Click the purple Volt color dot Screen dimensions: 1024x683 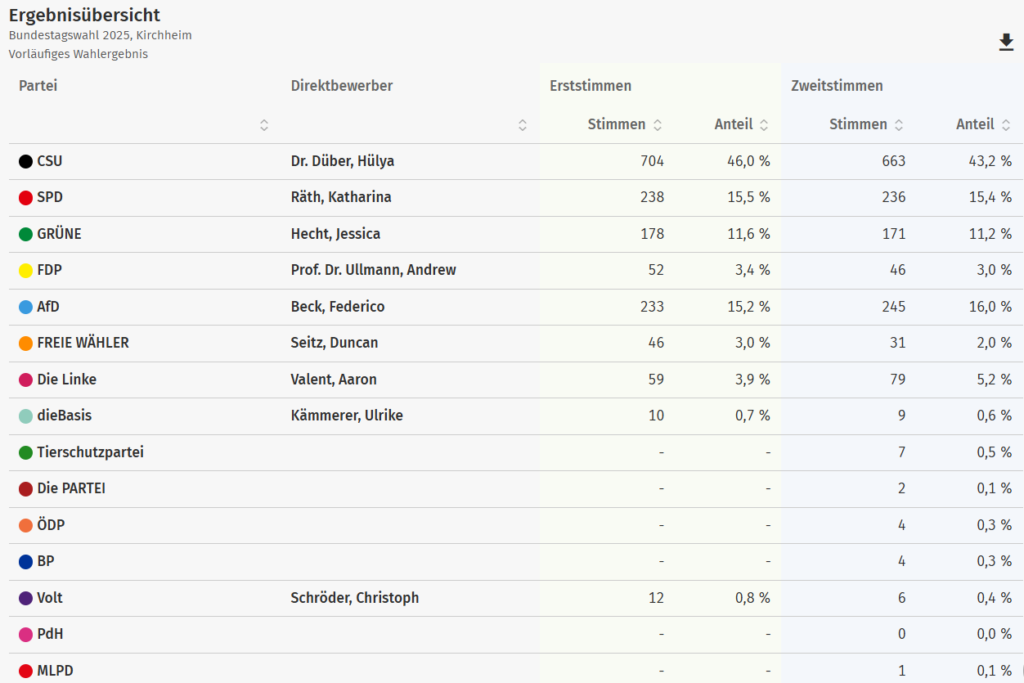tap(25, 598)
